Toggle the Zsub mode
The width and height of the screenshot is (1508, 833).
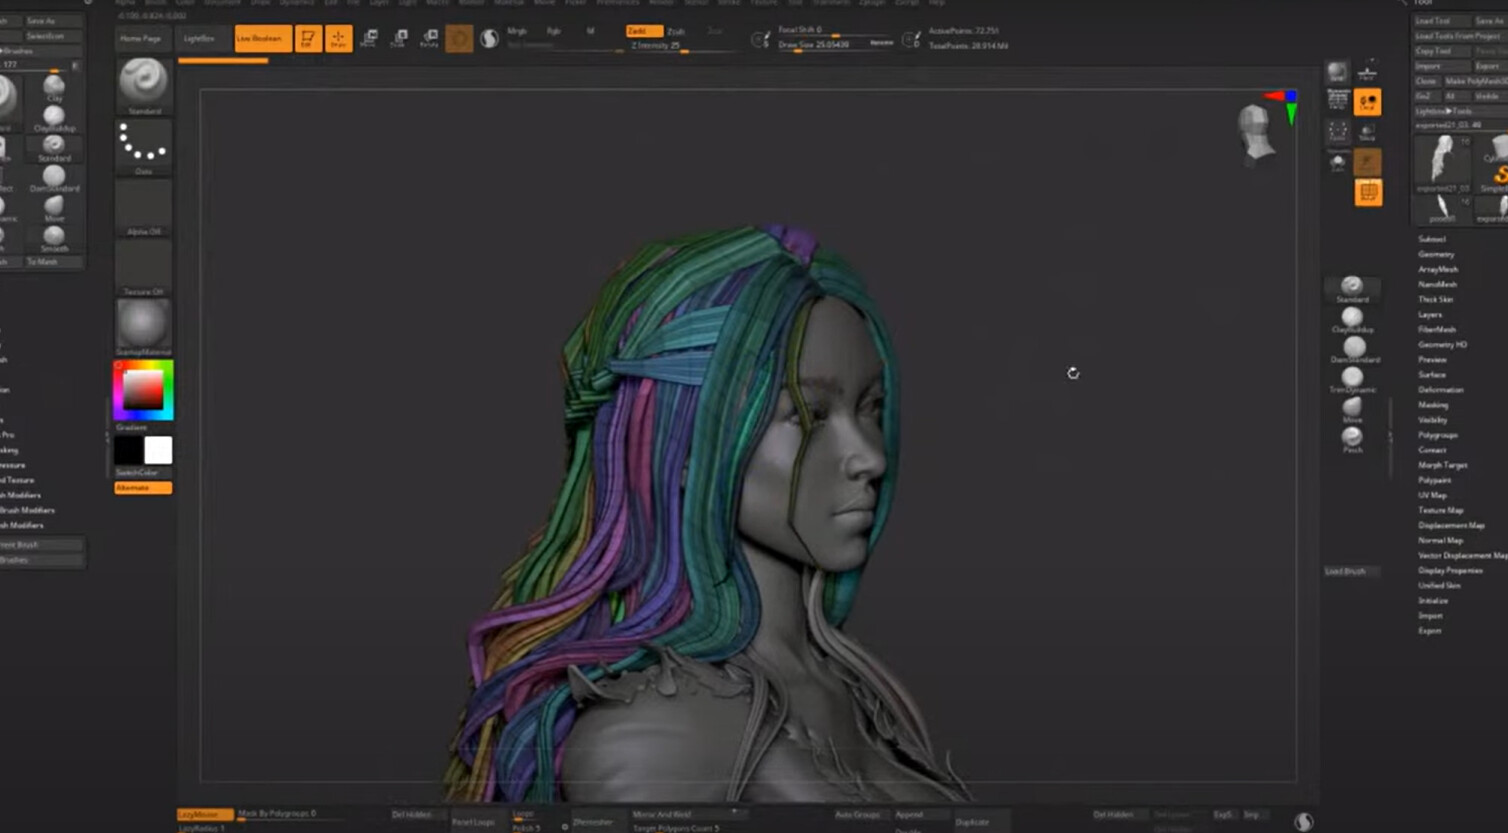[676, 31]
